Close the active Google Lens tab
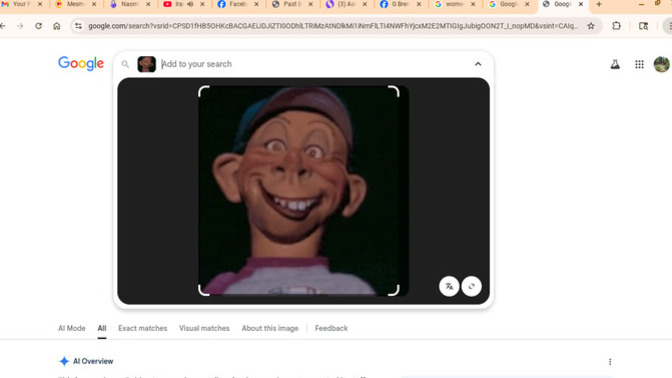Image resolution: width=672 pixels, height=378 pixels. point(581,4)
